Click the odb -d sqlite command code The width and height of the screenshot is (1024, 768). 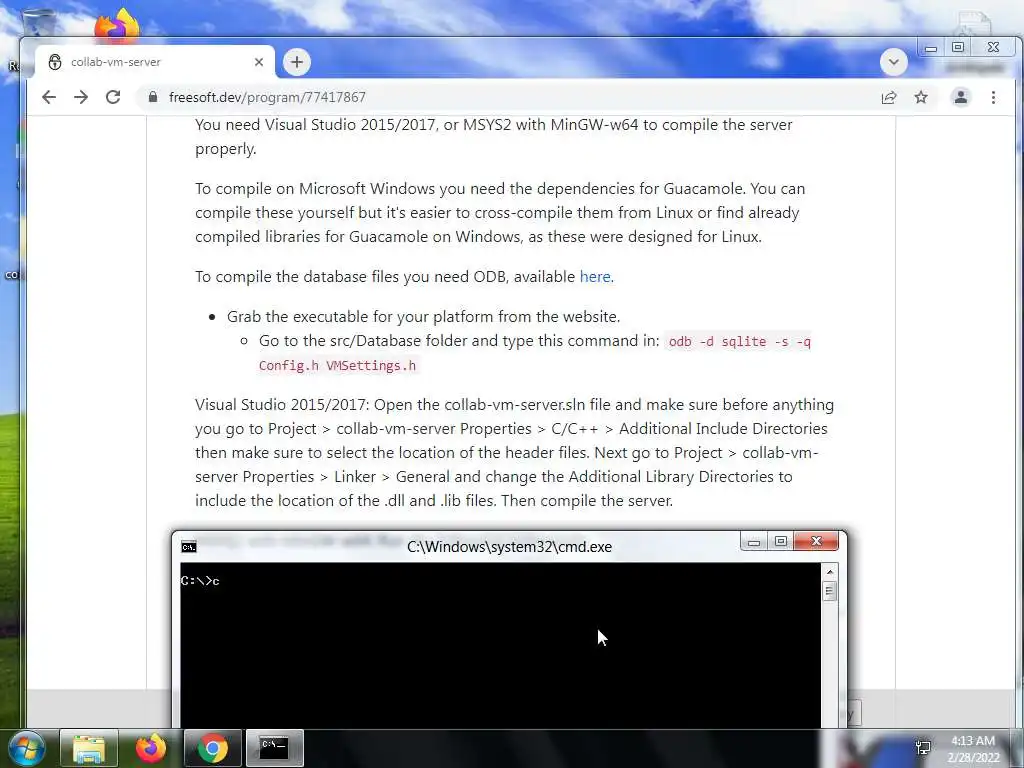[739, 342]
